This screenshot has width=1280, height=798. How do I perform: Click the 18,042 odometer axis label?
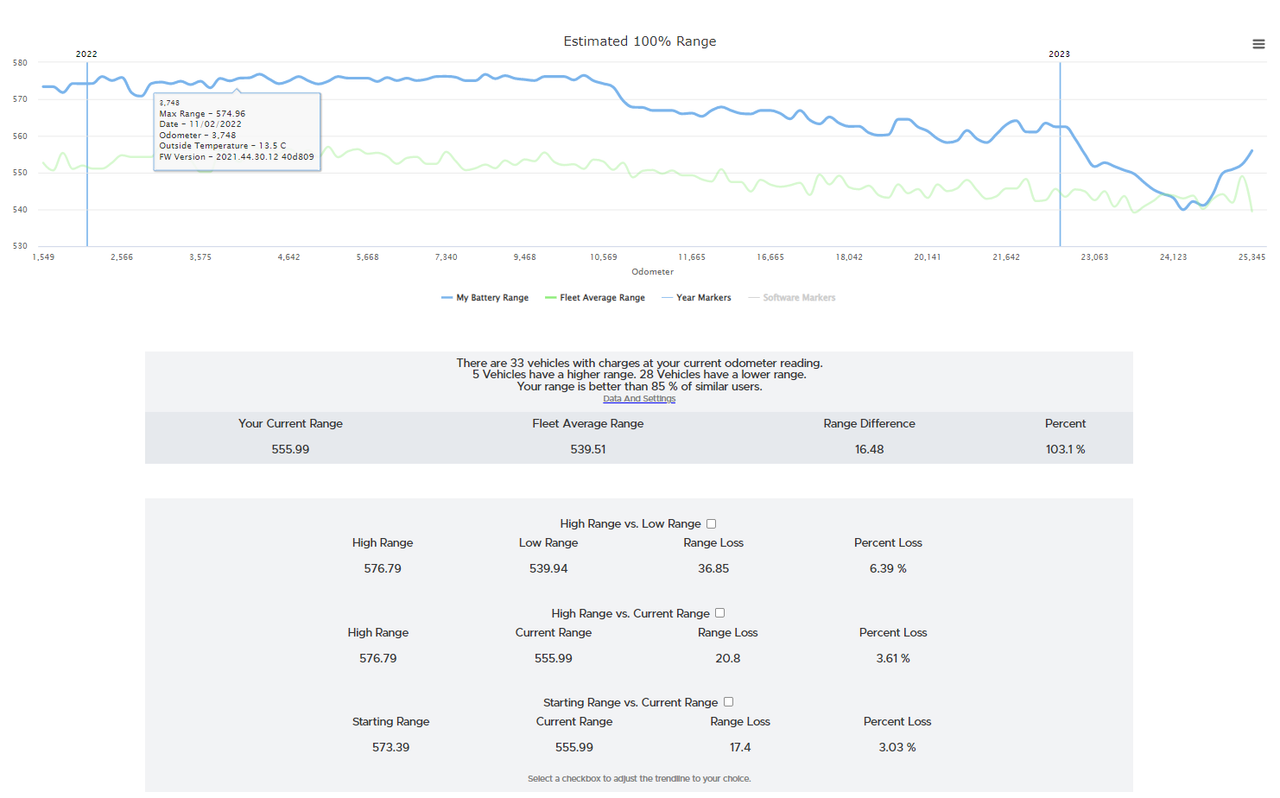pos(848,258)
